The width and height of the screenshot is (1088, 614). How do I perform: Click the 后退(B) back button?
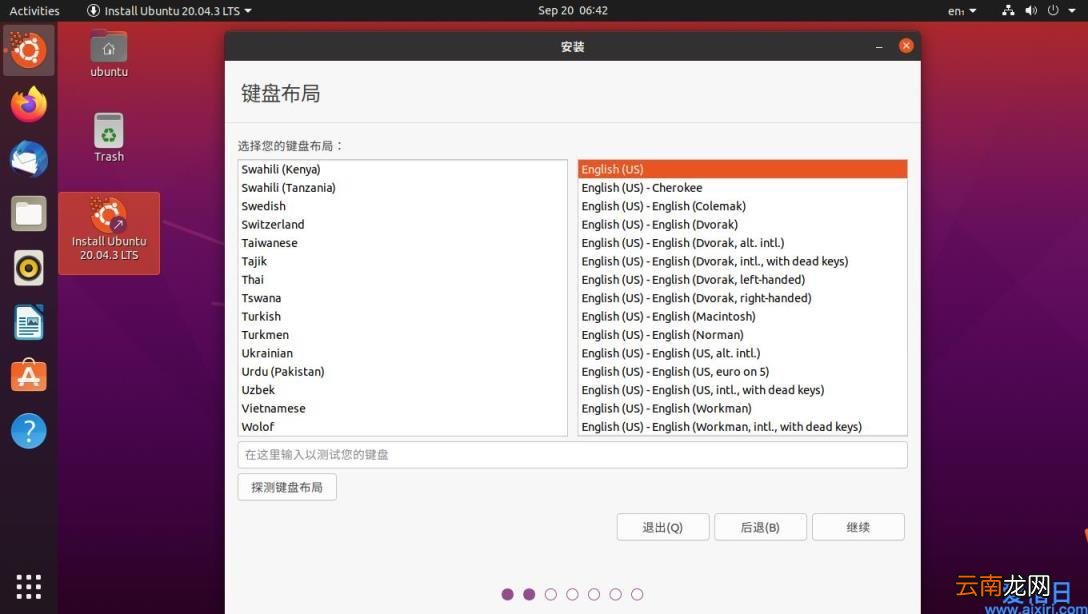[x=760, y=527]
